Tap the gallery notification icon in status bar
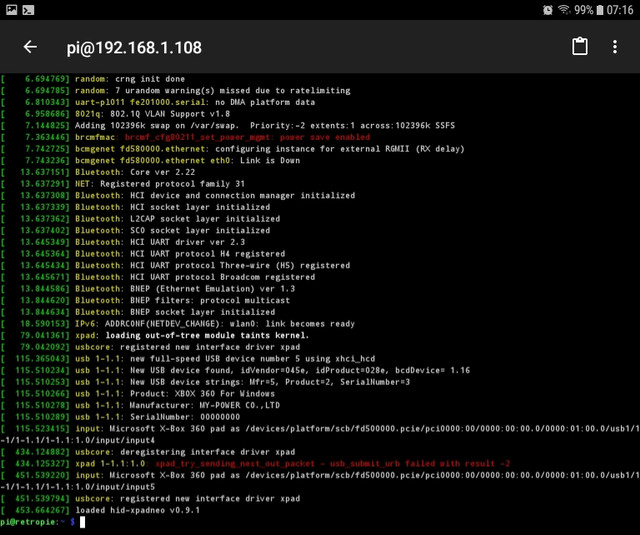The width and height of the screenshot is (640, 535). (11, 9)
